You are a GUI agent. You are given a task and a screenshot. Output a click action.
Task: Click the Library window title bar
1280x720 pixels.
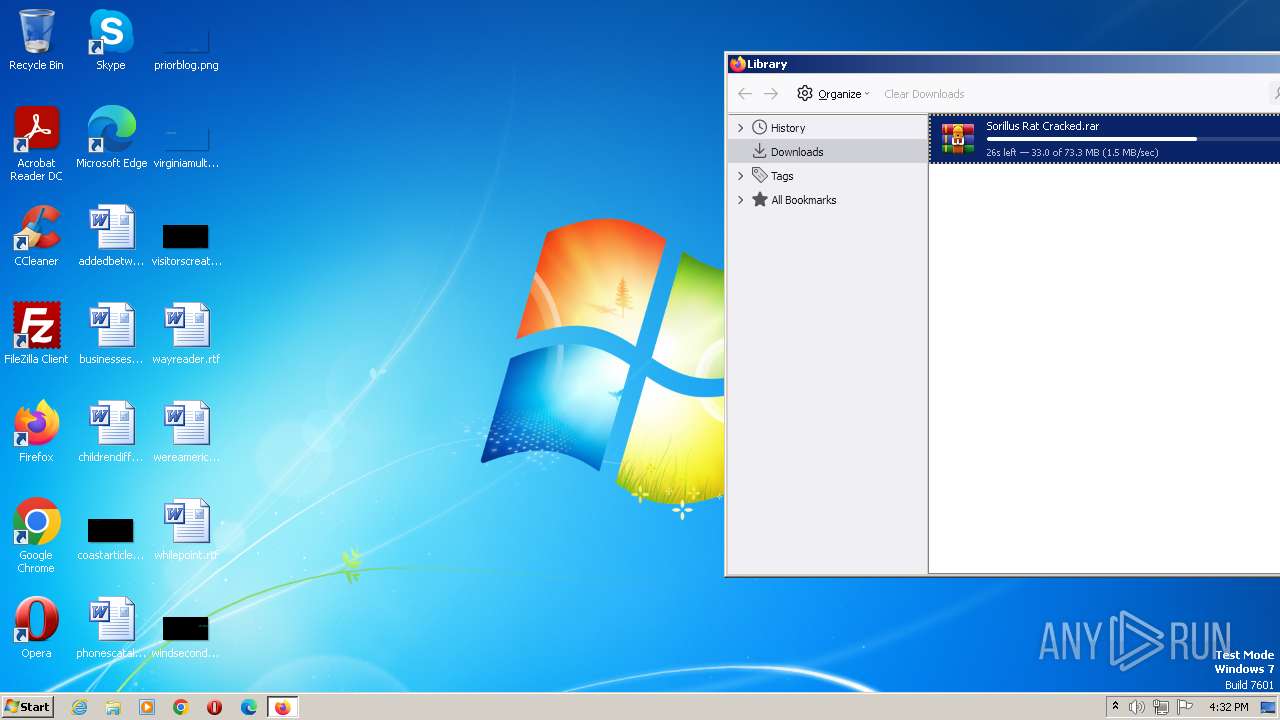(1003, 64)
